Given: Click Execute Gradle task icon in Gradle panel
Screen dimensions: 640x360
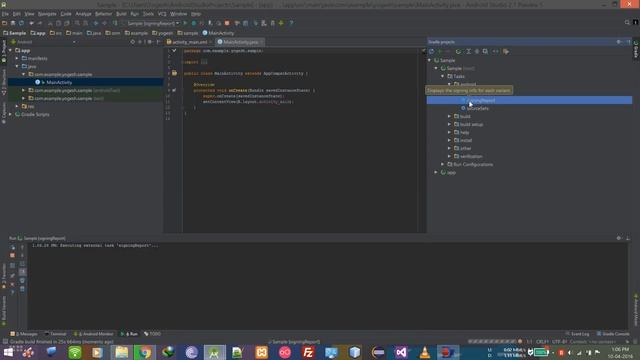Looking at the screenshot, I should coord(458,51).
